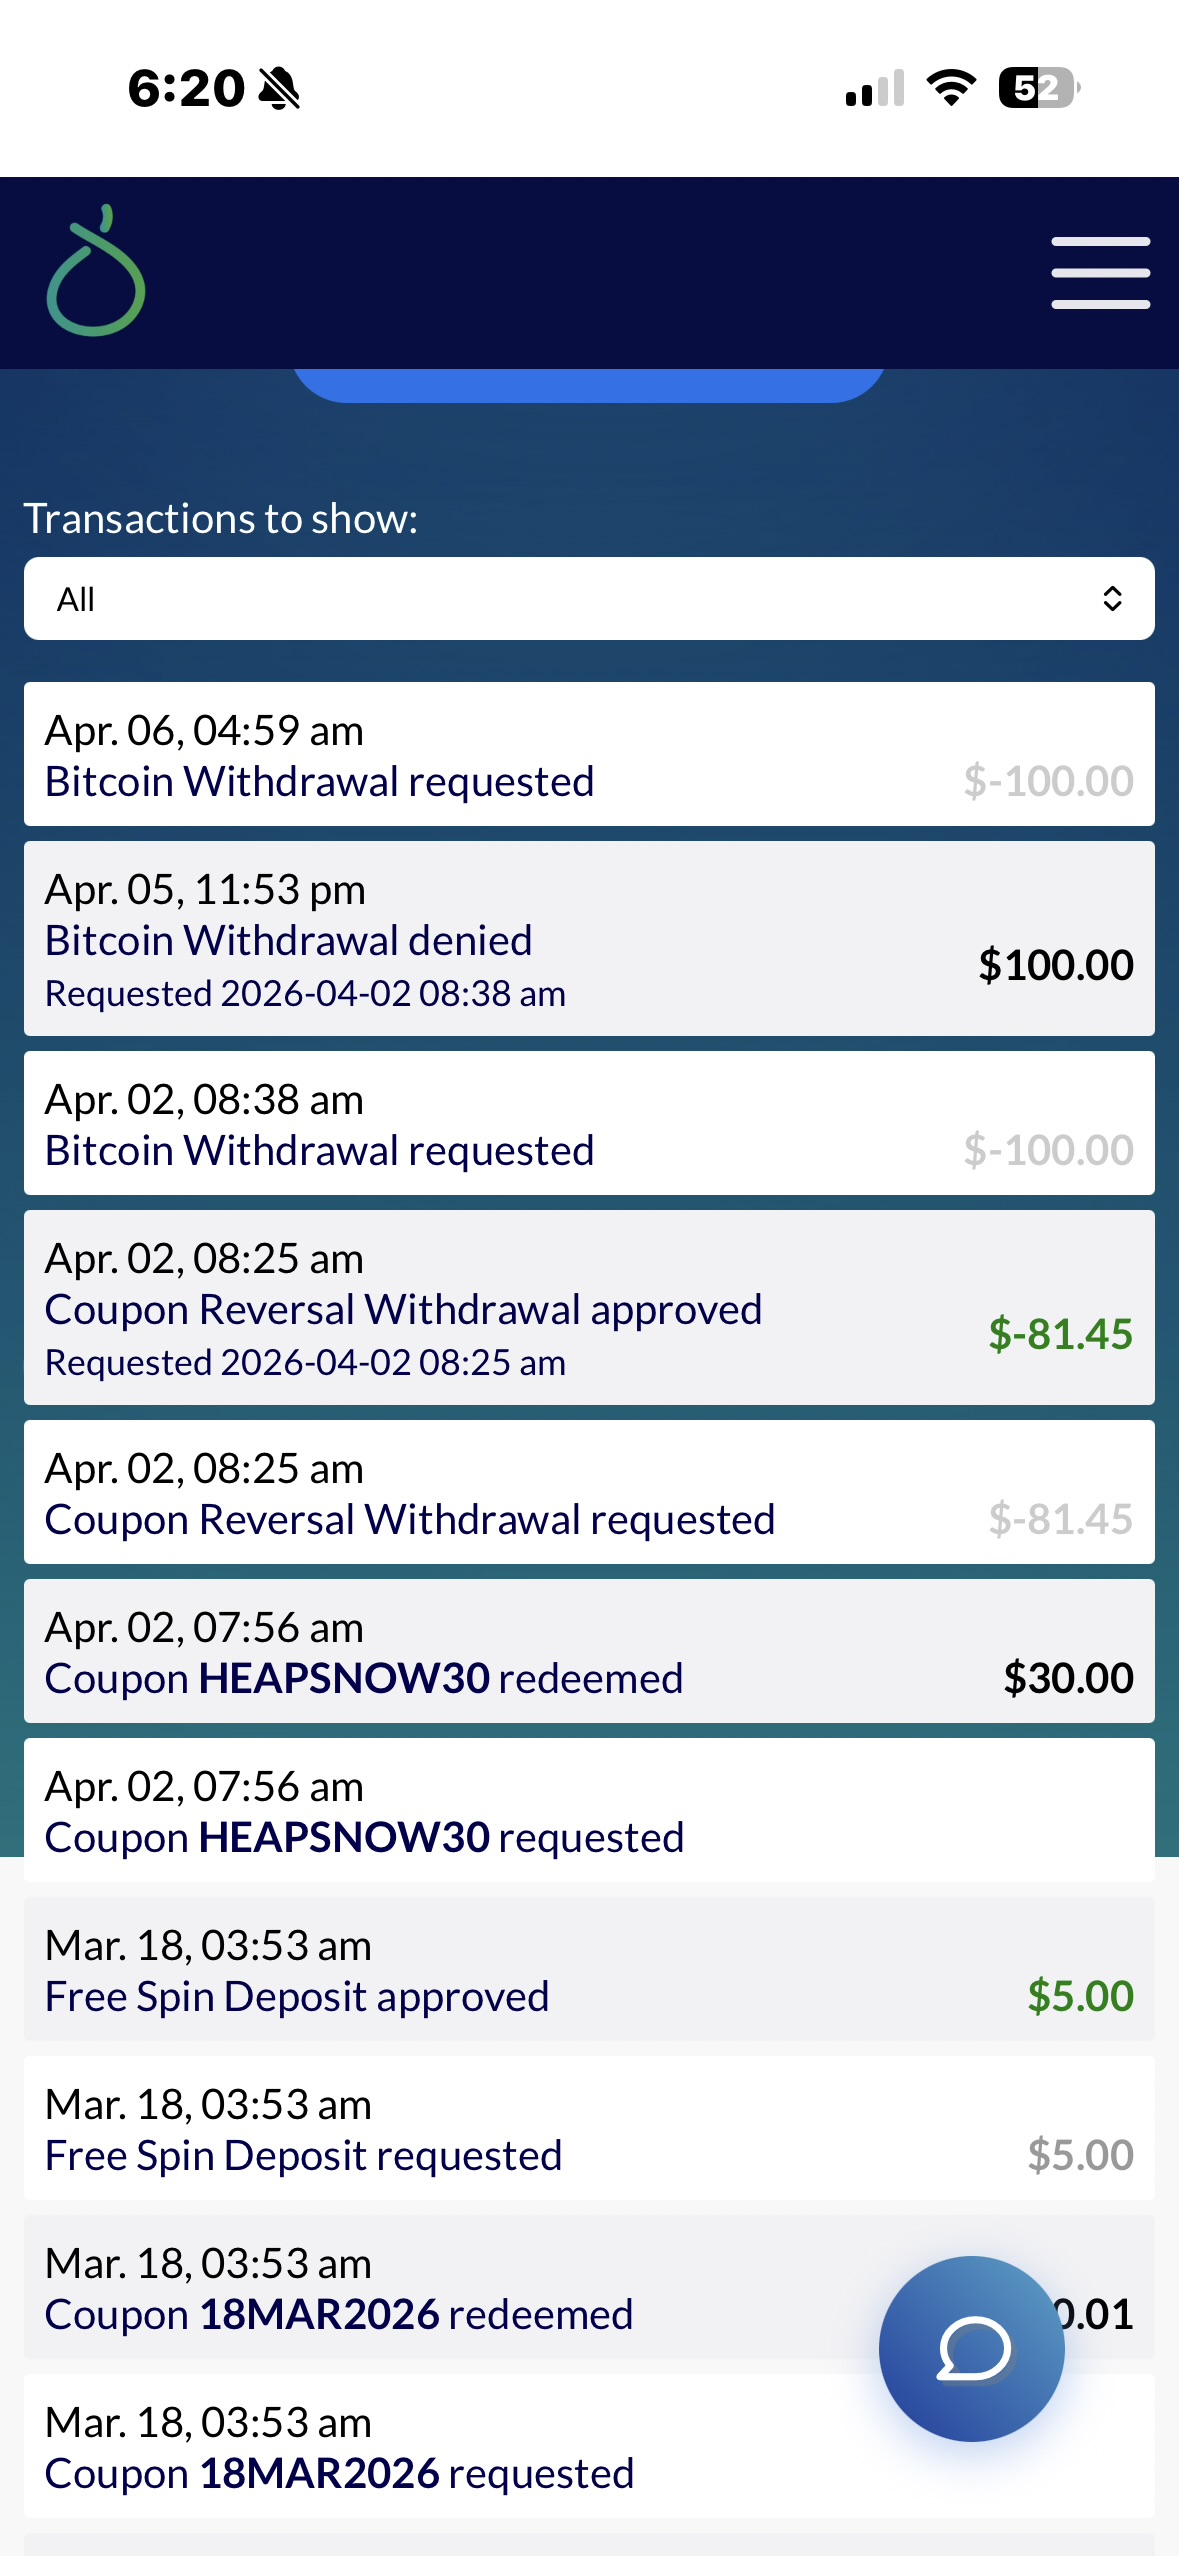
Task: Open Apr. 06 Bitcoin Withdrawal requested entry
Action: coord(589,755)
